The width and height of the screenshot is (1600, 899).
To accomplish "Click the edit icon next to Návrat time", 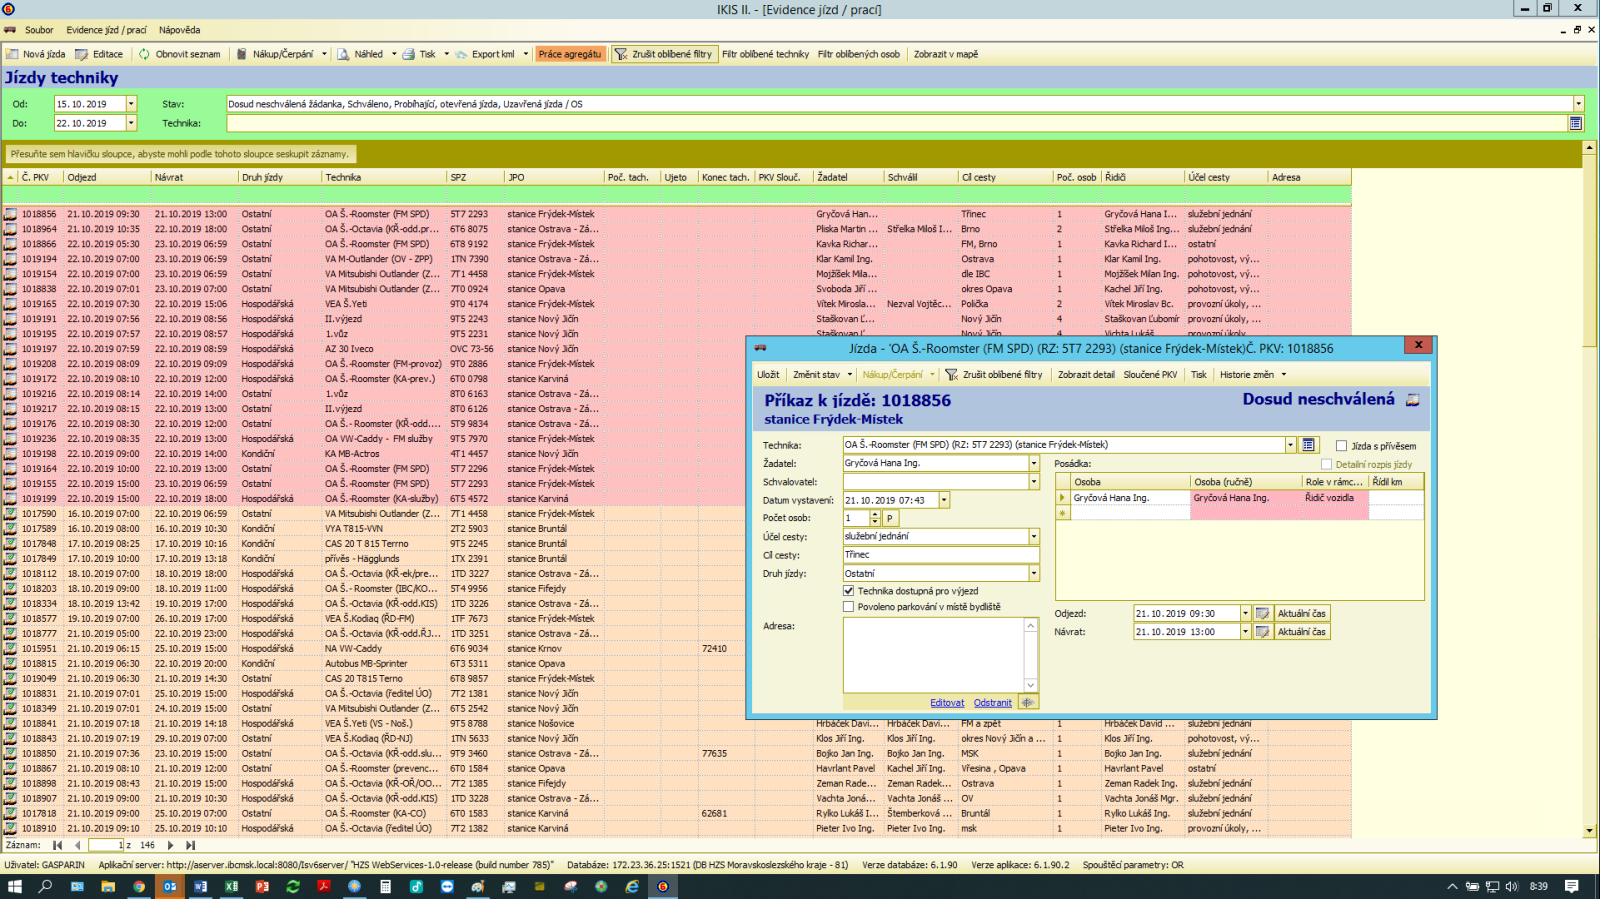I will tap(1263, 632).
